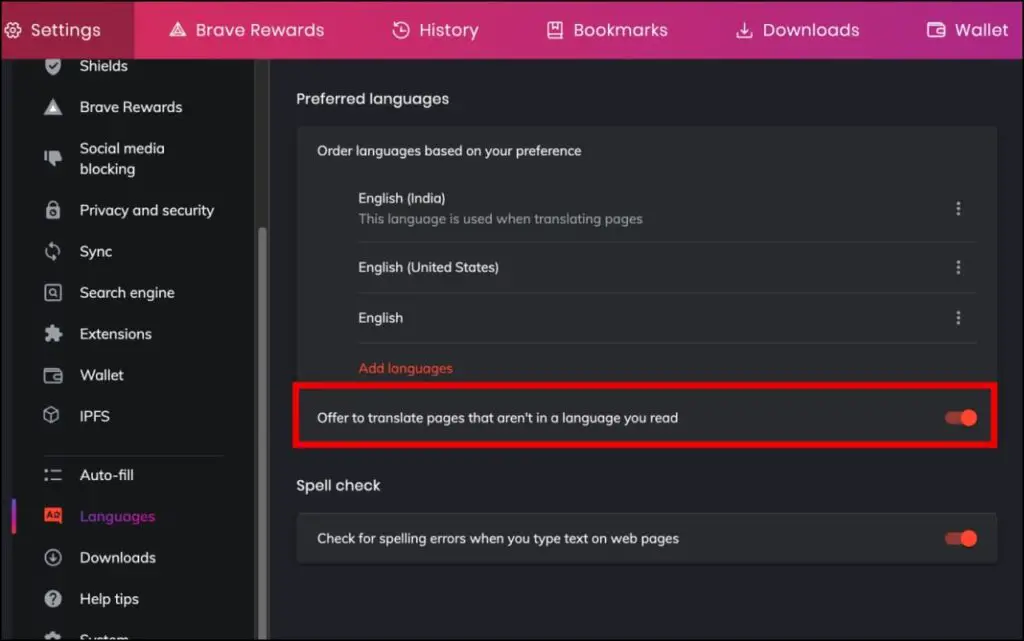Select Social media blocking in sidebar
The image size is (1024, 641).
[x=122, y=159]
